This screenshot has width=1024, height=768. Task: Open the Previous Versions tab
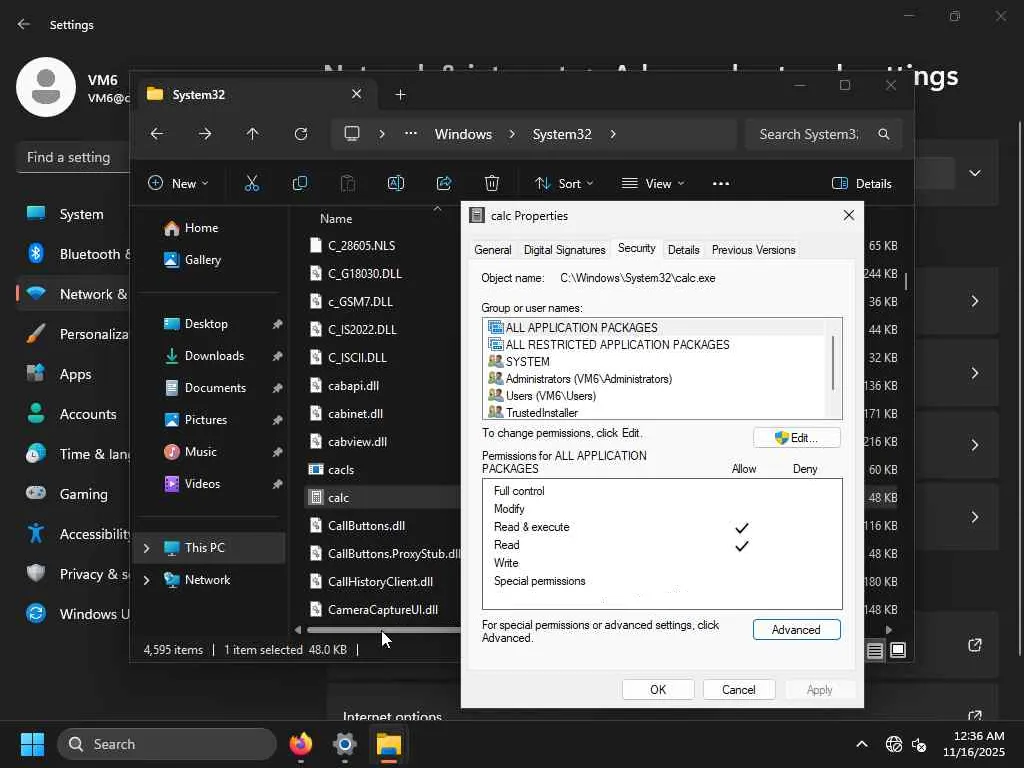tap(753, 250)
